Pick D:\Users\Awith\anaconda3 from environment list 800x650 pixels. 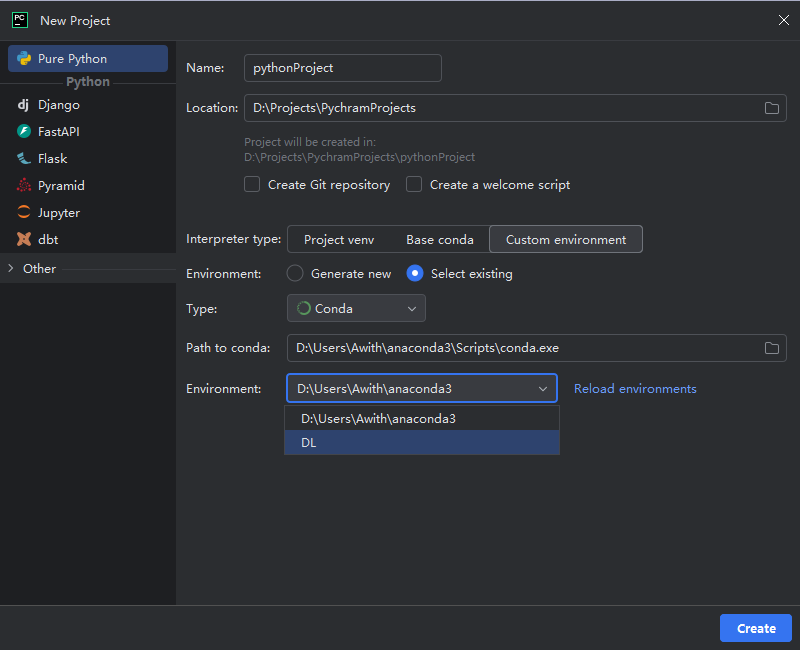tap(422, 419)
